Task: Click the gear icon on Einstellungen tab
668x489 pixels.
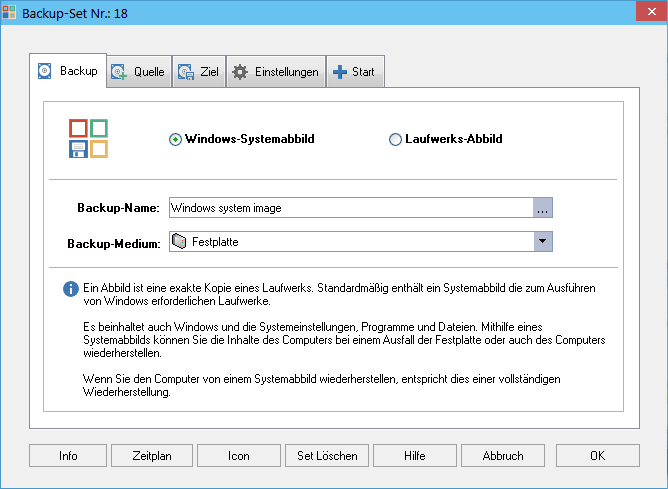Action: pyautogui.click(x=240, y=72)
